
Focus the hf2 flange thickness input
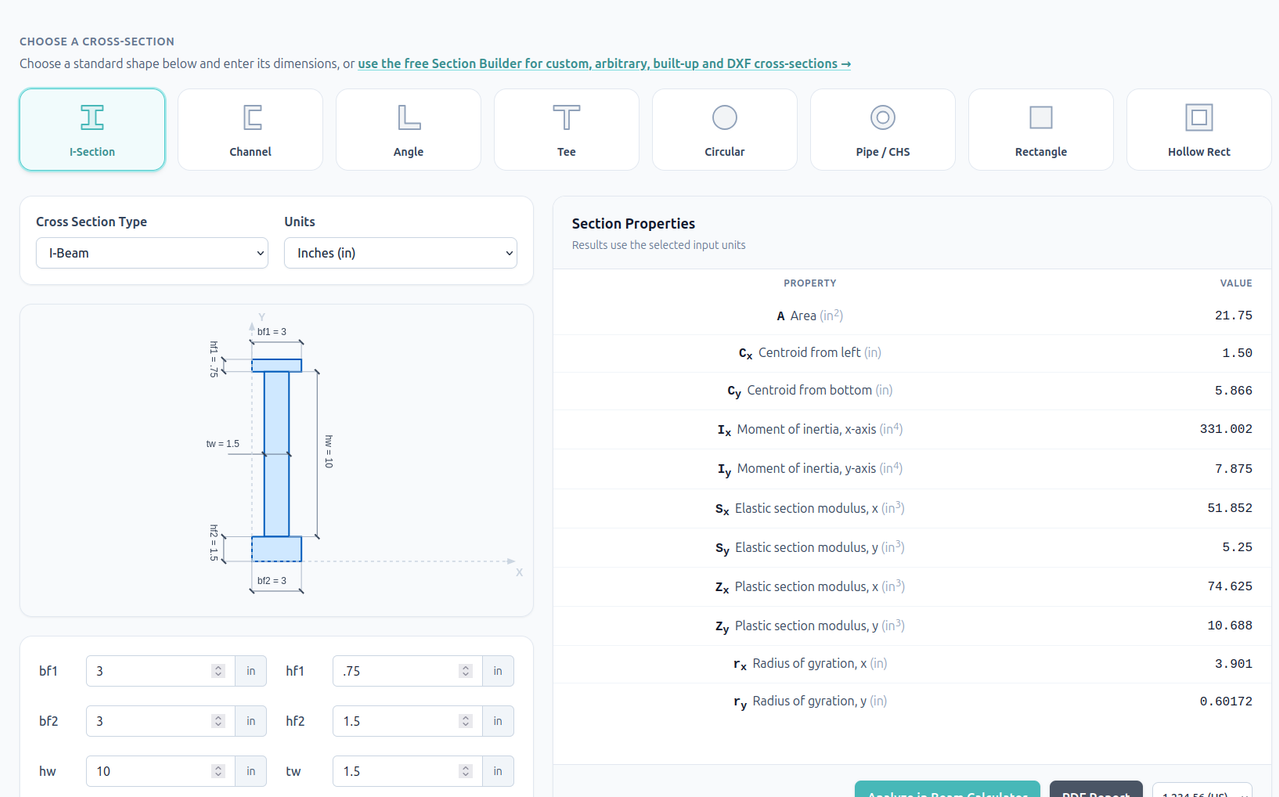click(x=407, y=721)
